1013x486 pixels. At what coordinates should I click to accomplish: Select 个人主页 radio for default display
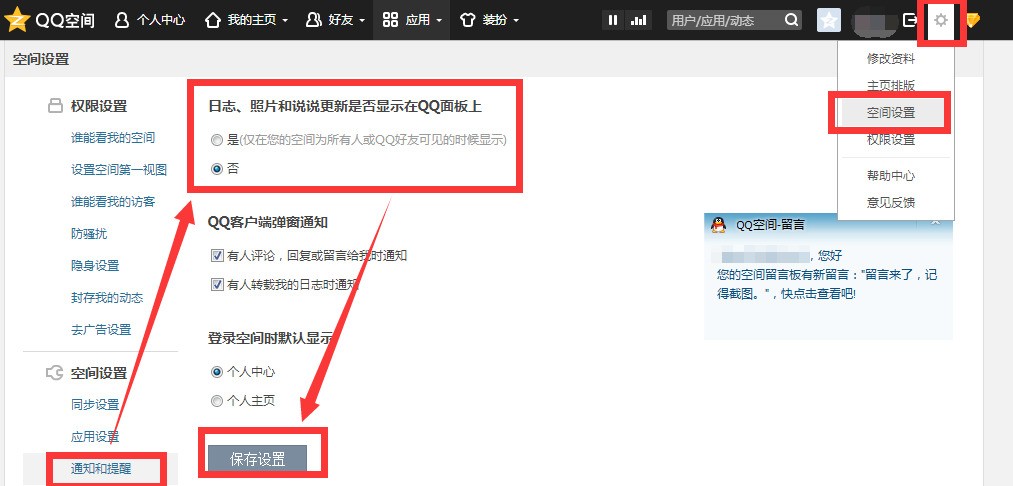pyautogui.click(x=216, y=401)
